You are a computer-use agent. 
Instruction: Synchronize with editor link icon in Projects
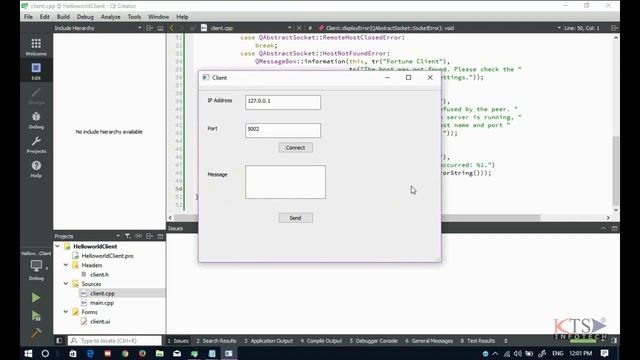[139, 236]
